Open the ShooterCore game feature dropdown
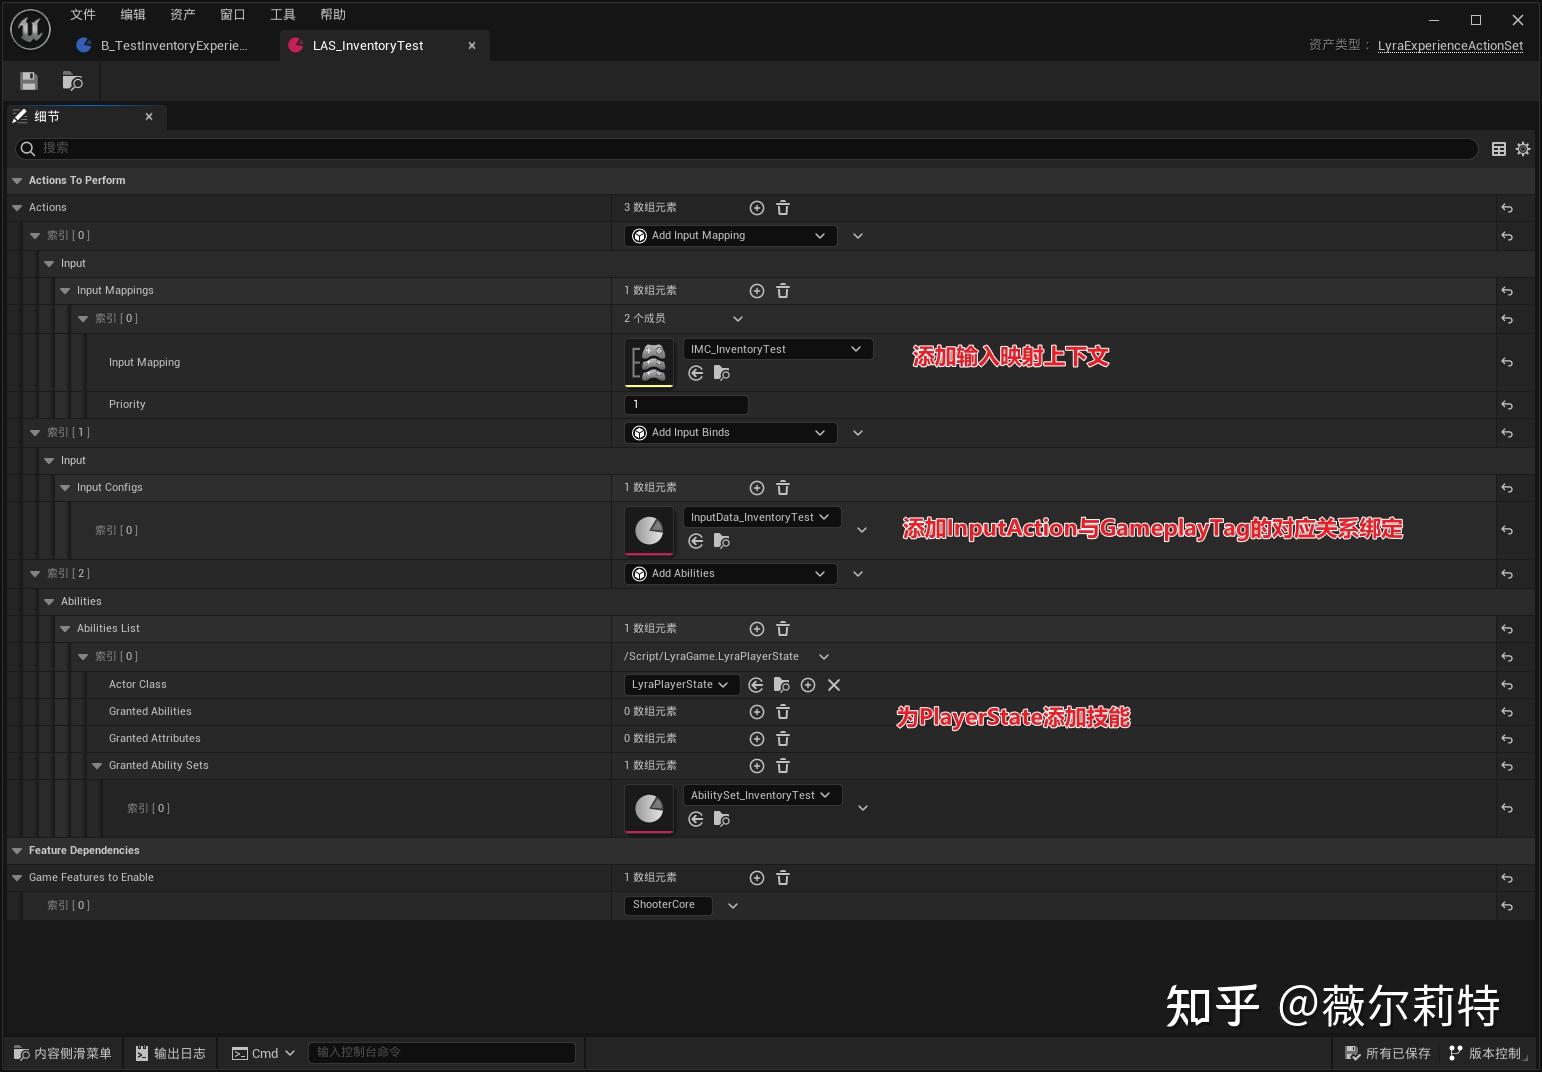Viewport: 1542px width, 1072px height. point(733,905)
